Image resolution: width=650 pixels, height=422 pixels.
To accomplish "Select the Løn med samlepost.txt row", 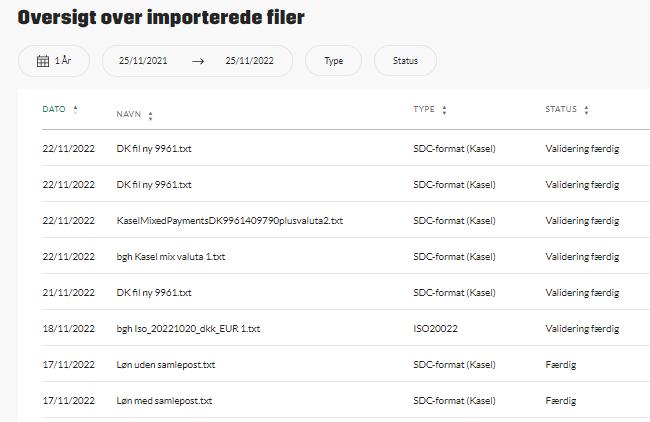I will [164, 400].
